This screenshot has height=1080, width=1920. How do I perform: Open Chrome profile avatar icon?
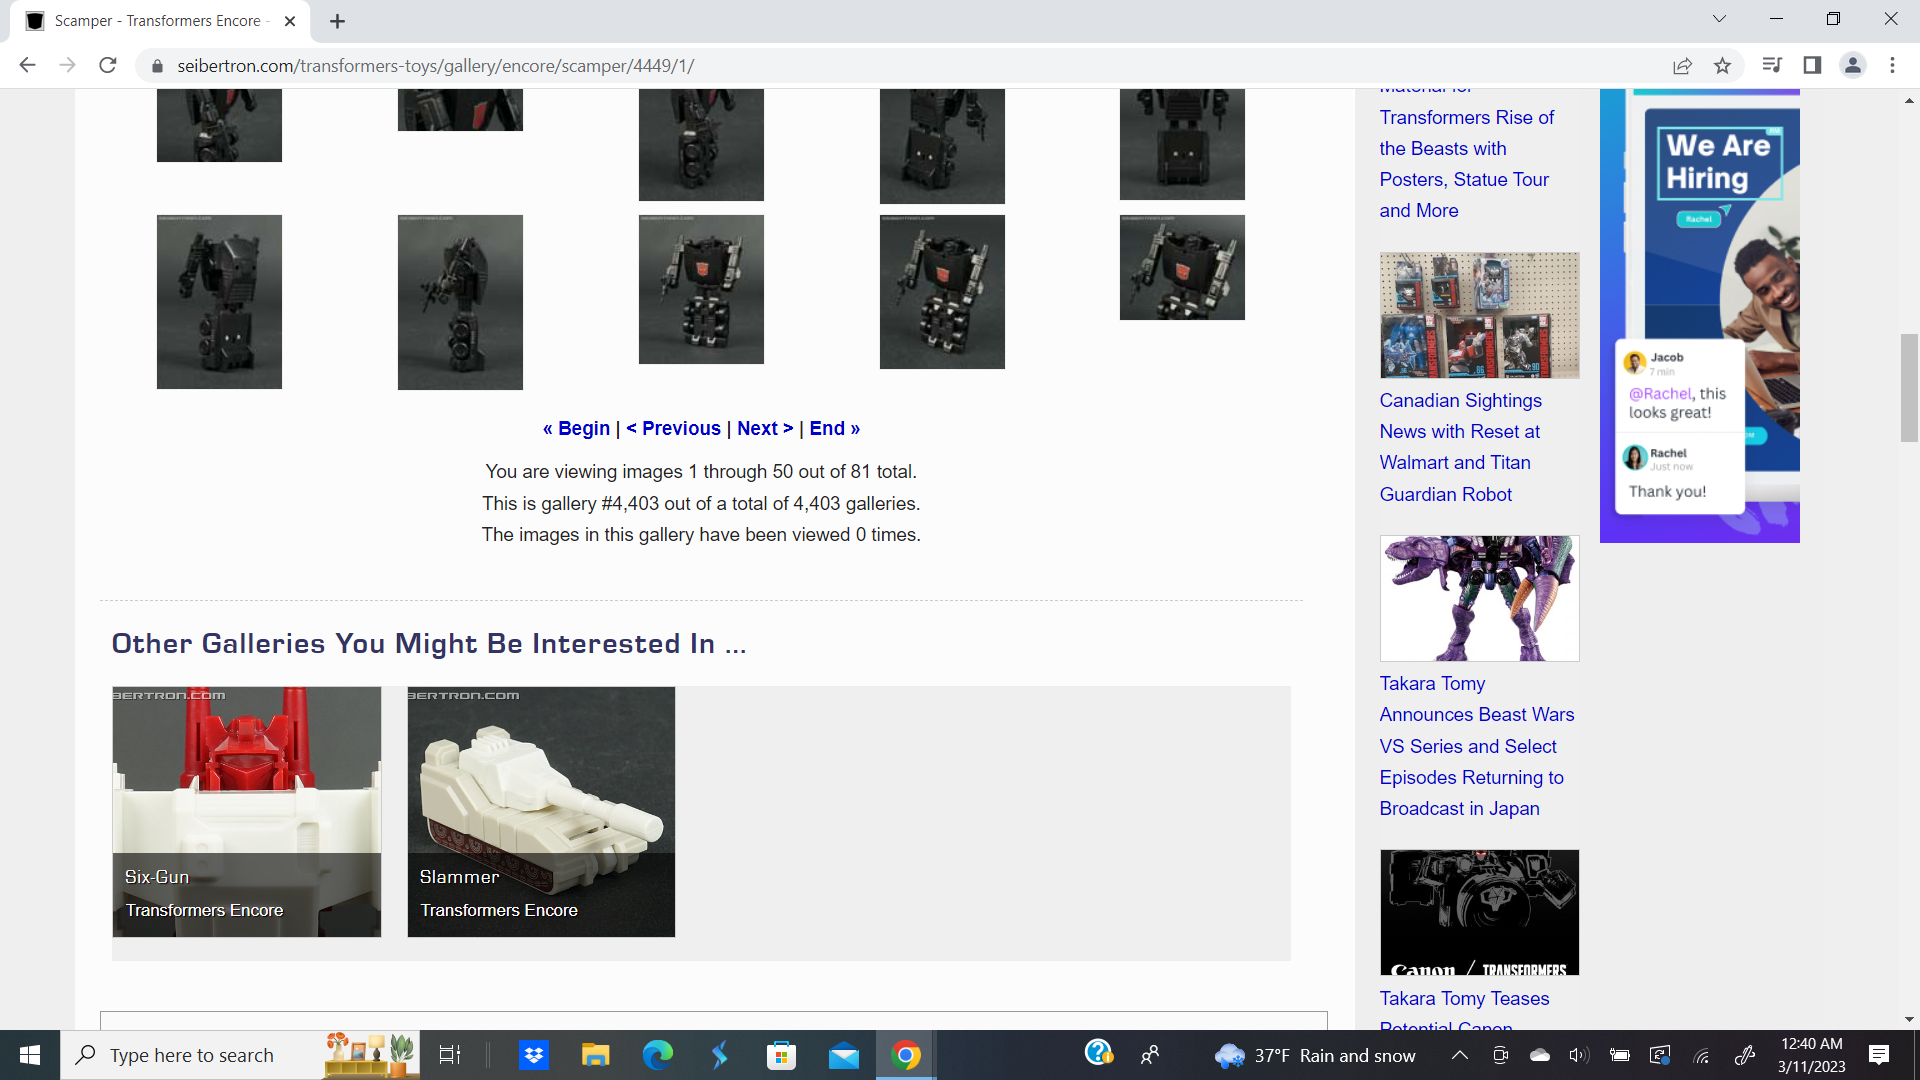tap(1852, 65)
